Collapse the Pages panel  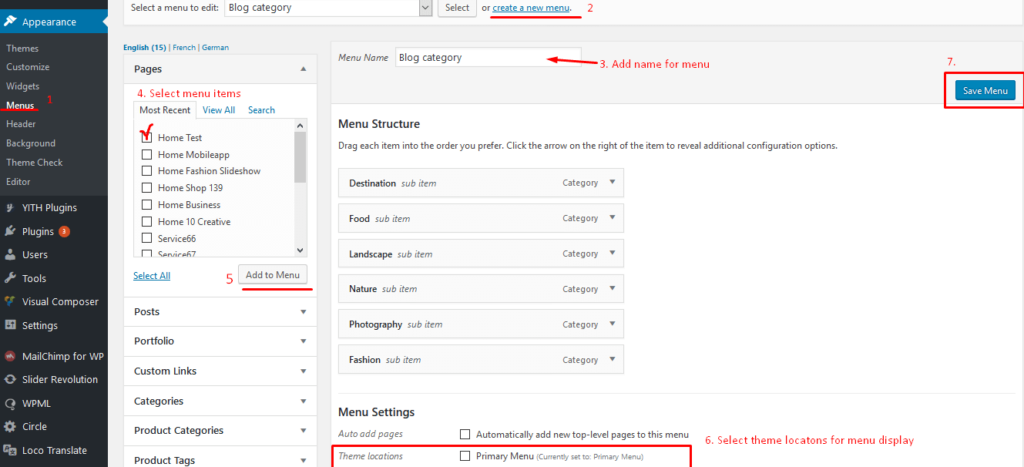pos(303,69)
